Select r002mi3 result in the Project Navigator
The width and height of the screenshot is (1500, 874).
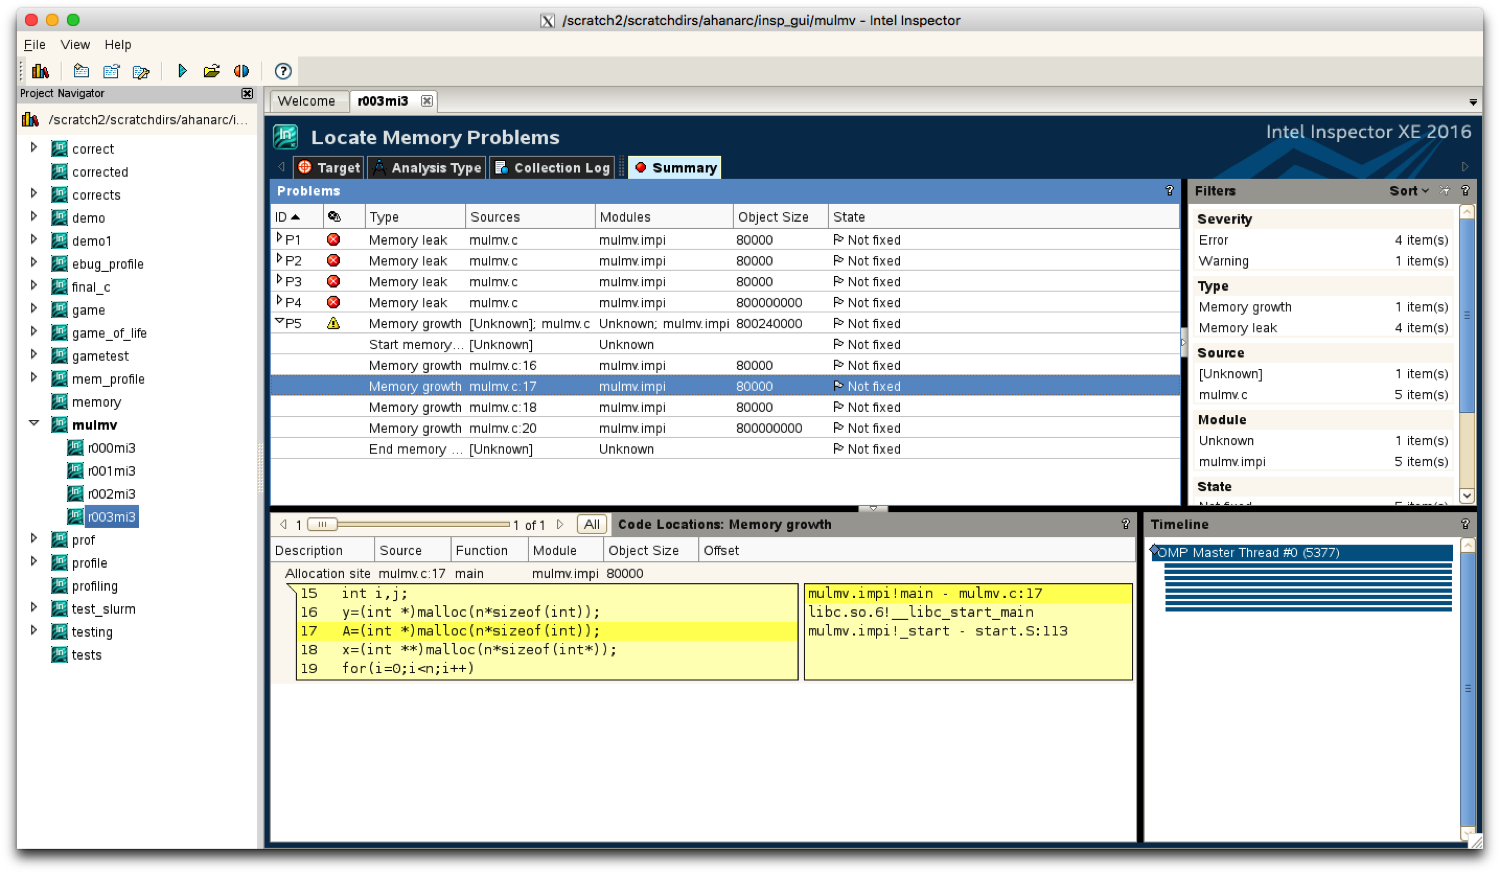pyautogui.click(x=110, y=493)
